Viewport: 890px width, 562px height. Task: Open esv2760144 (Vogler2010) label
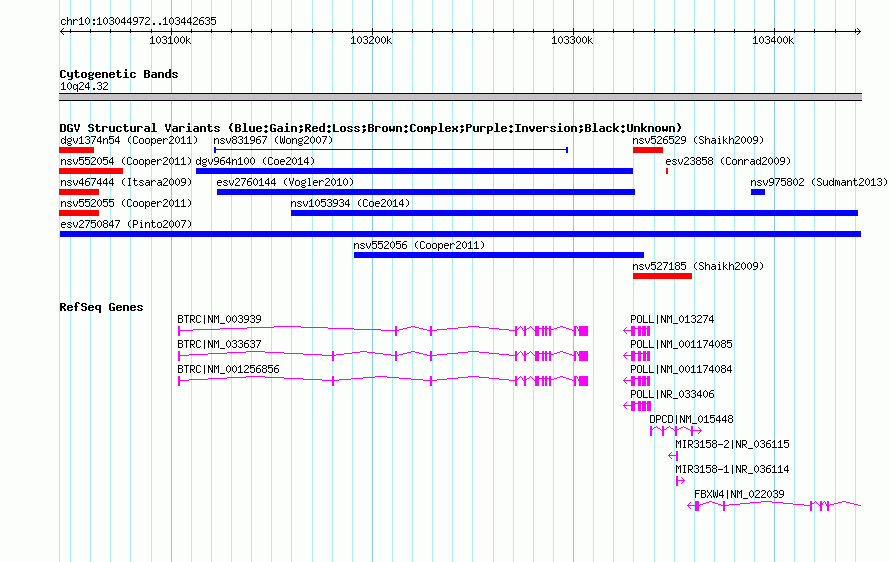pos(285,182)
